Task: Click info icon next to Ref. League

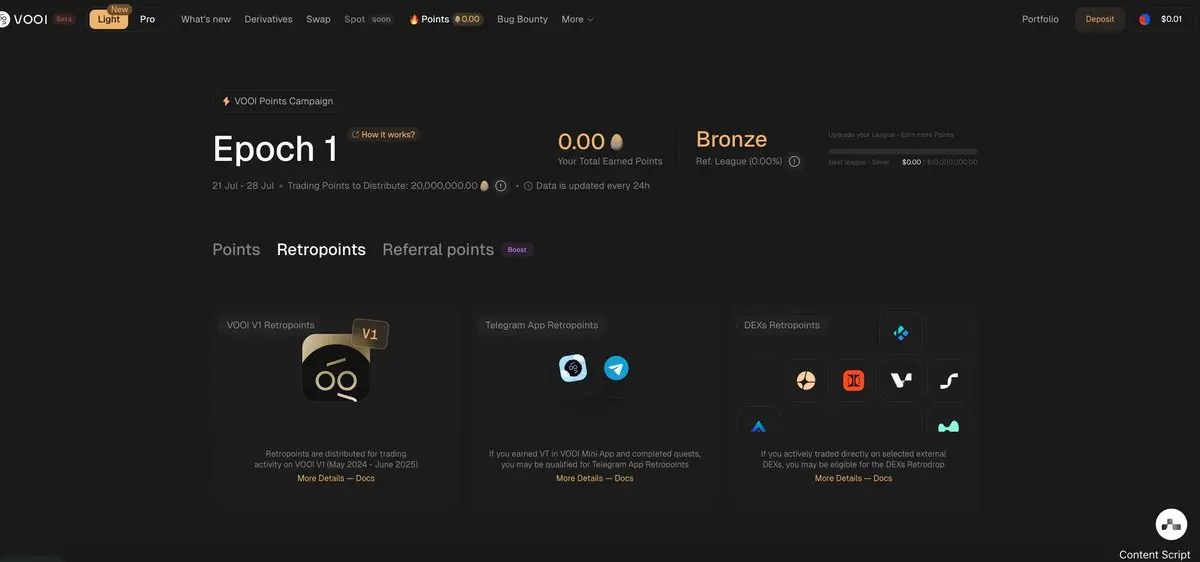Action: tap(794, 161)
